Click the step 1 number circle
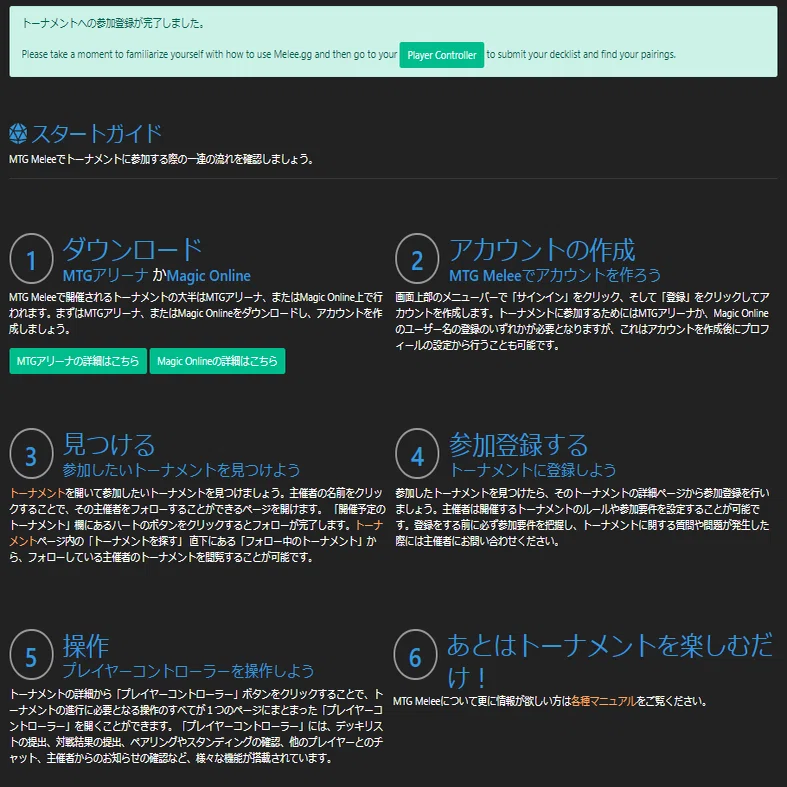This screenshot has height=787, width=787. click(32, 259)
